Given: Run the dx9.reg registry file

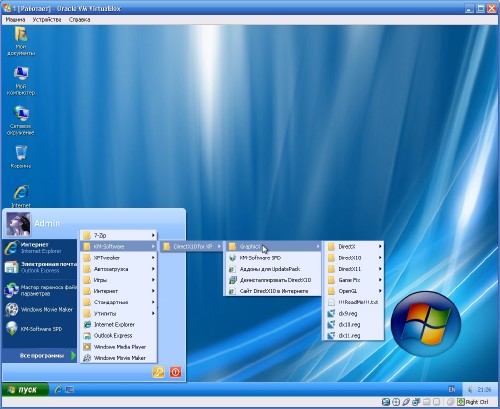Looking at the screenshot, I should 354,313.
